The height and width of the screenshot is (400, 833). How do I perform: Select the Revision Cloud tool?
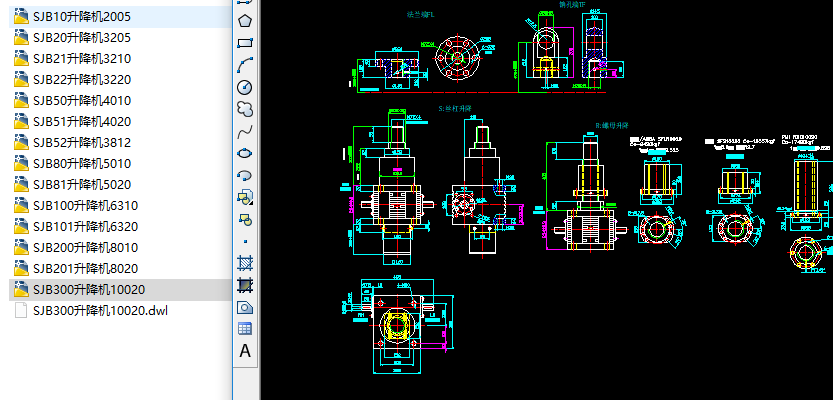tap(245, 109)
